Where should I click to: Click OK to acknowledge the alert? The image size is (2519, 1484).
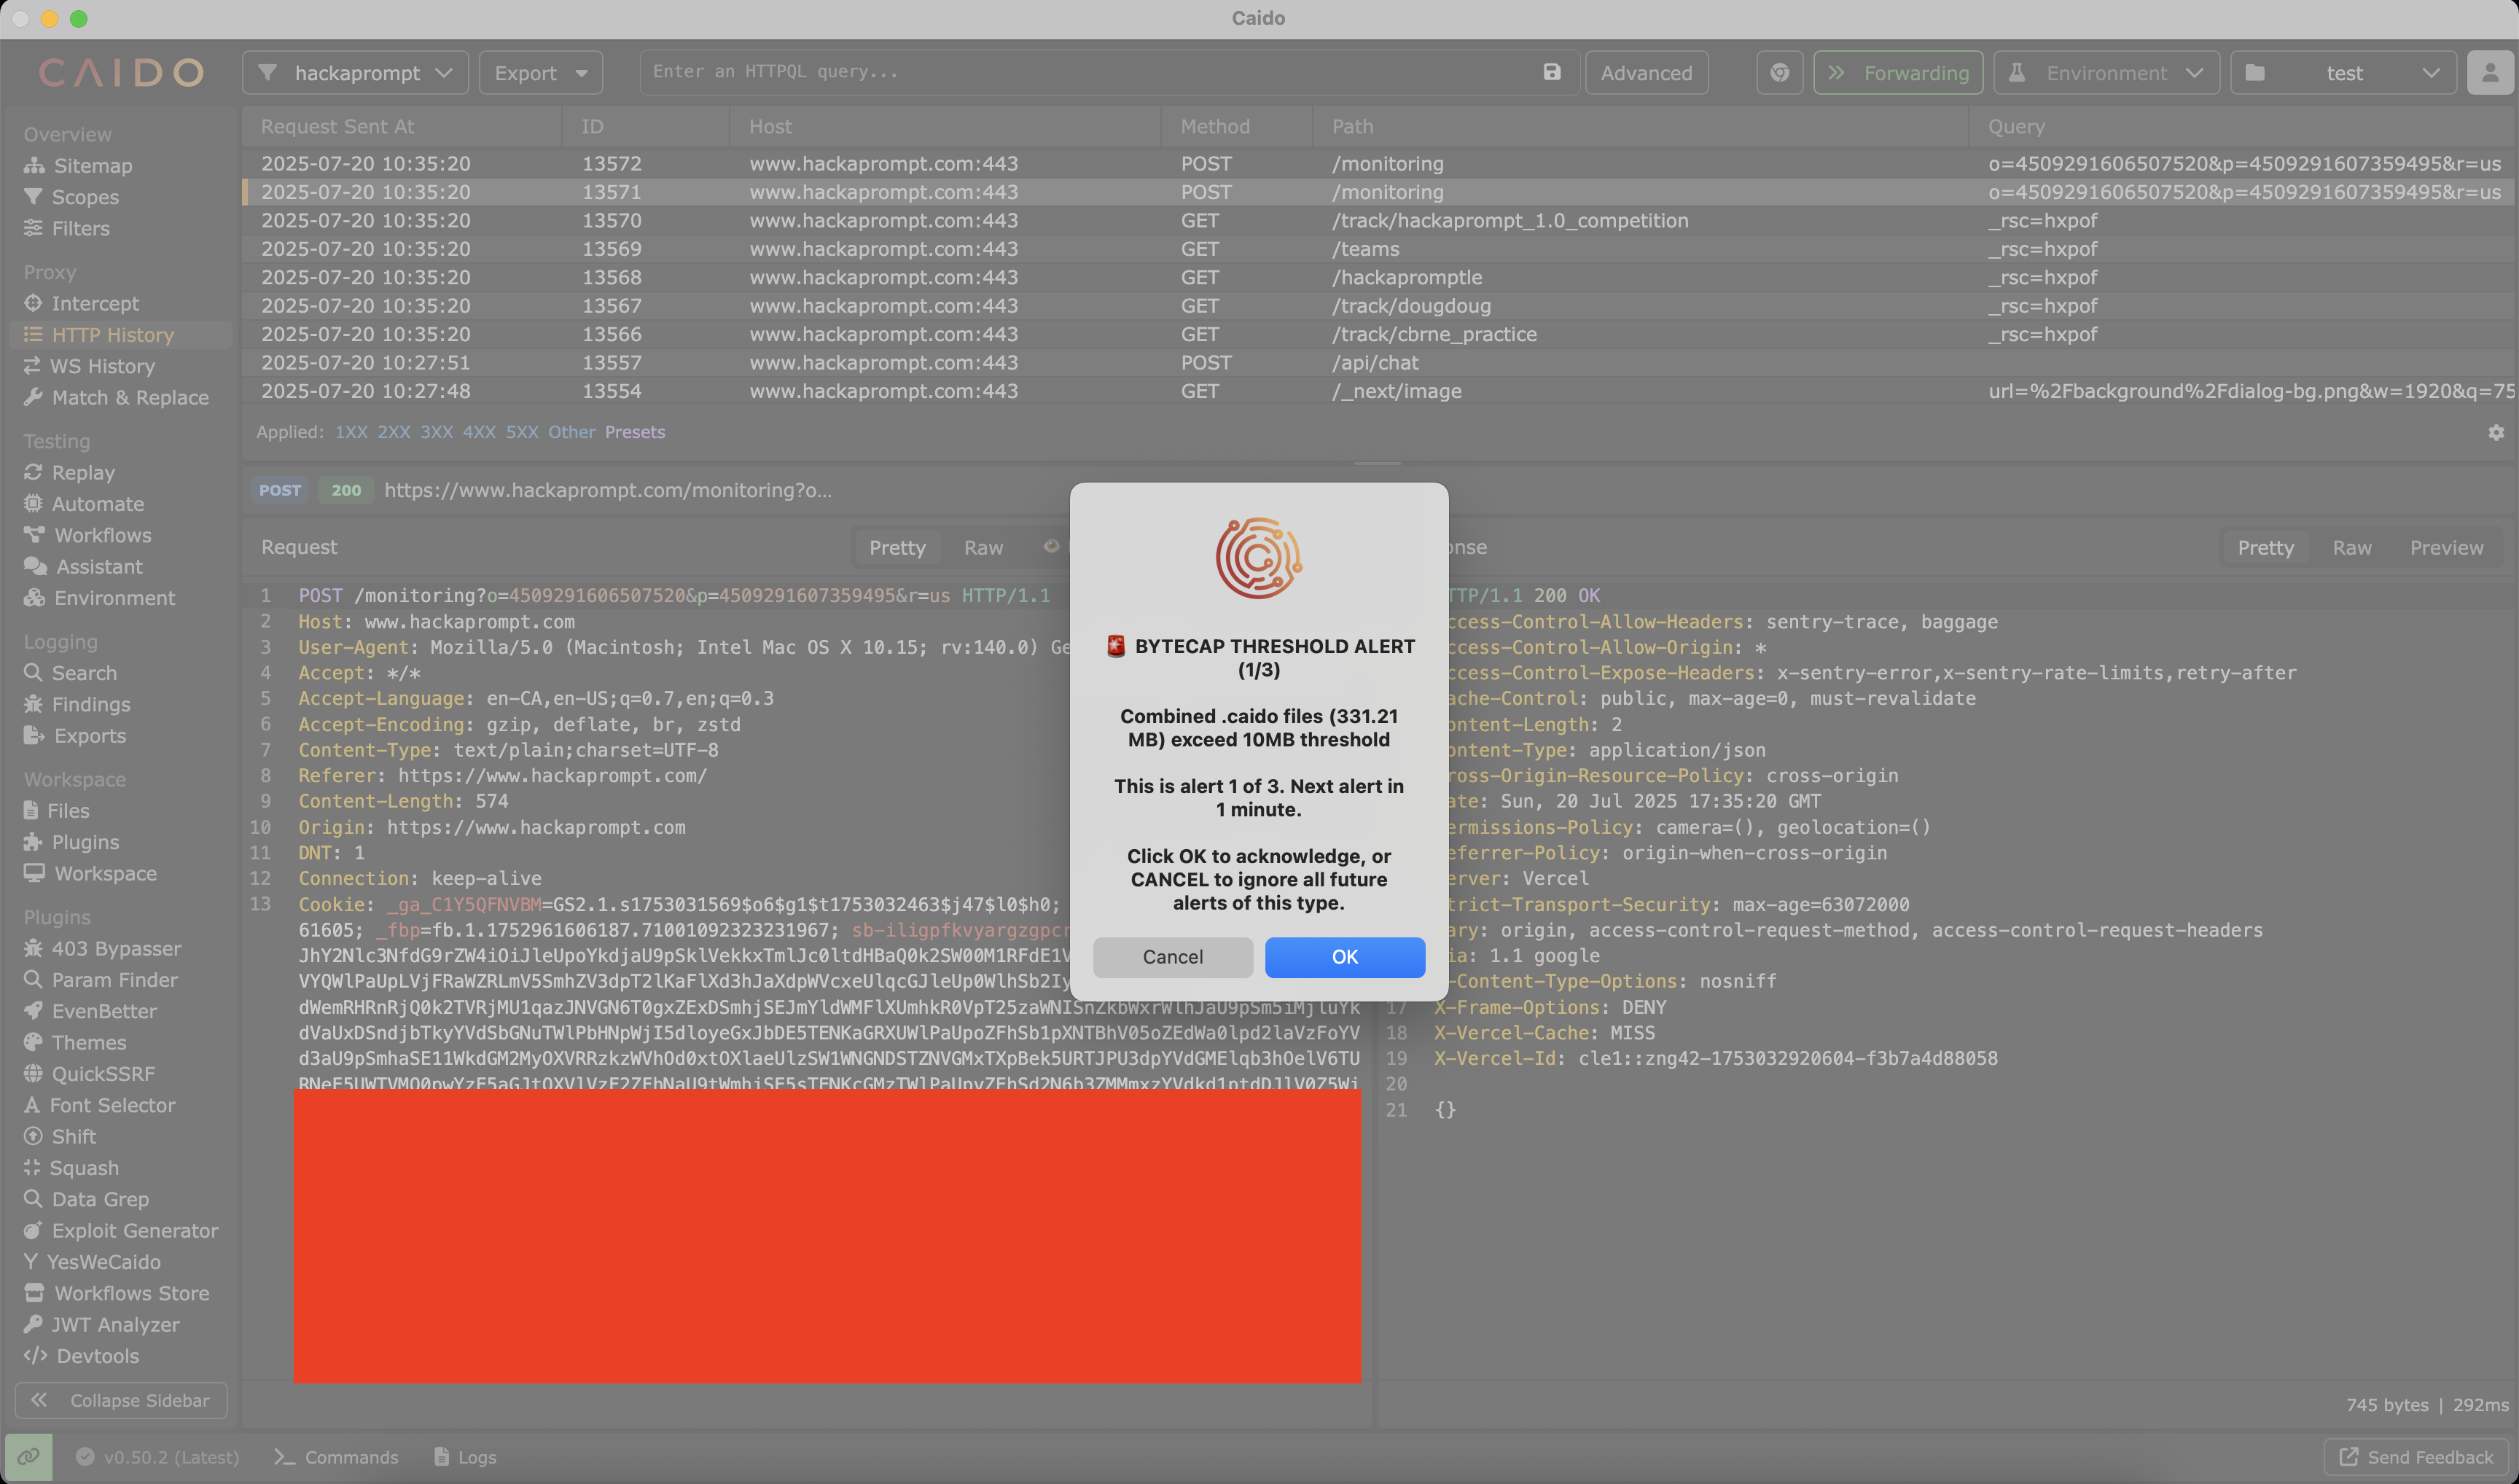pos(1344,957)
